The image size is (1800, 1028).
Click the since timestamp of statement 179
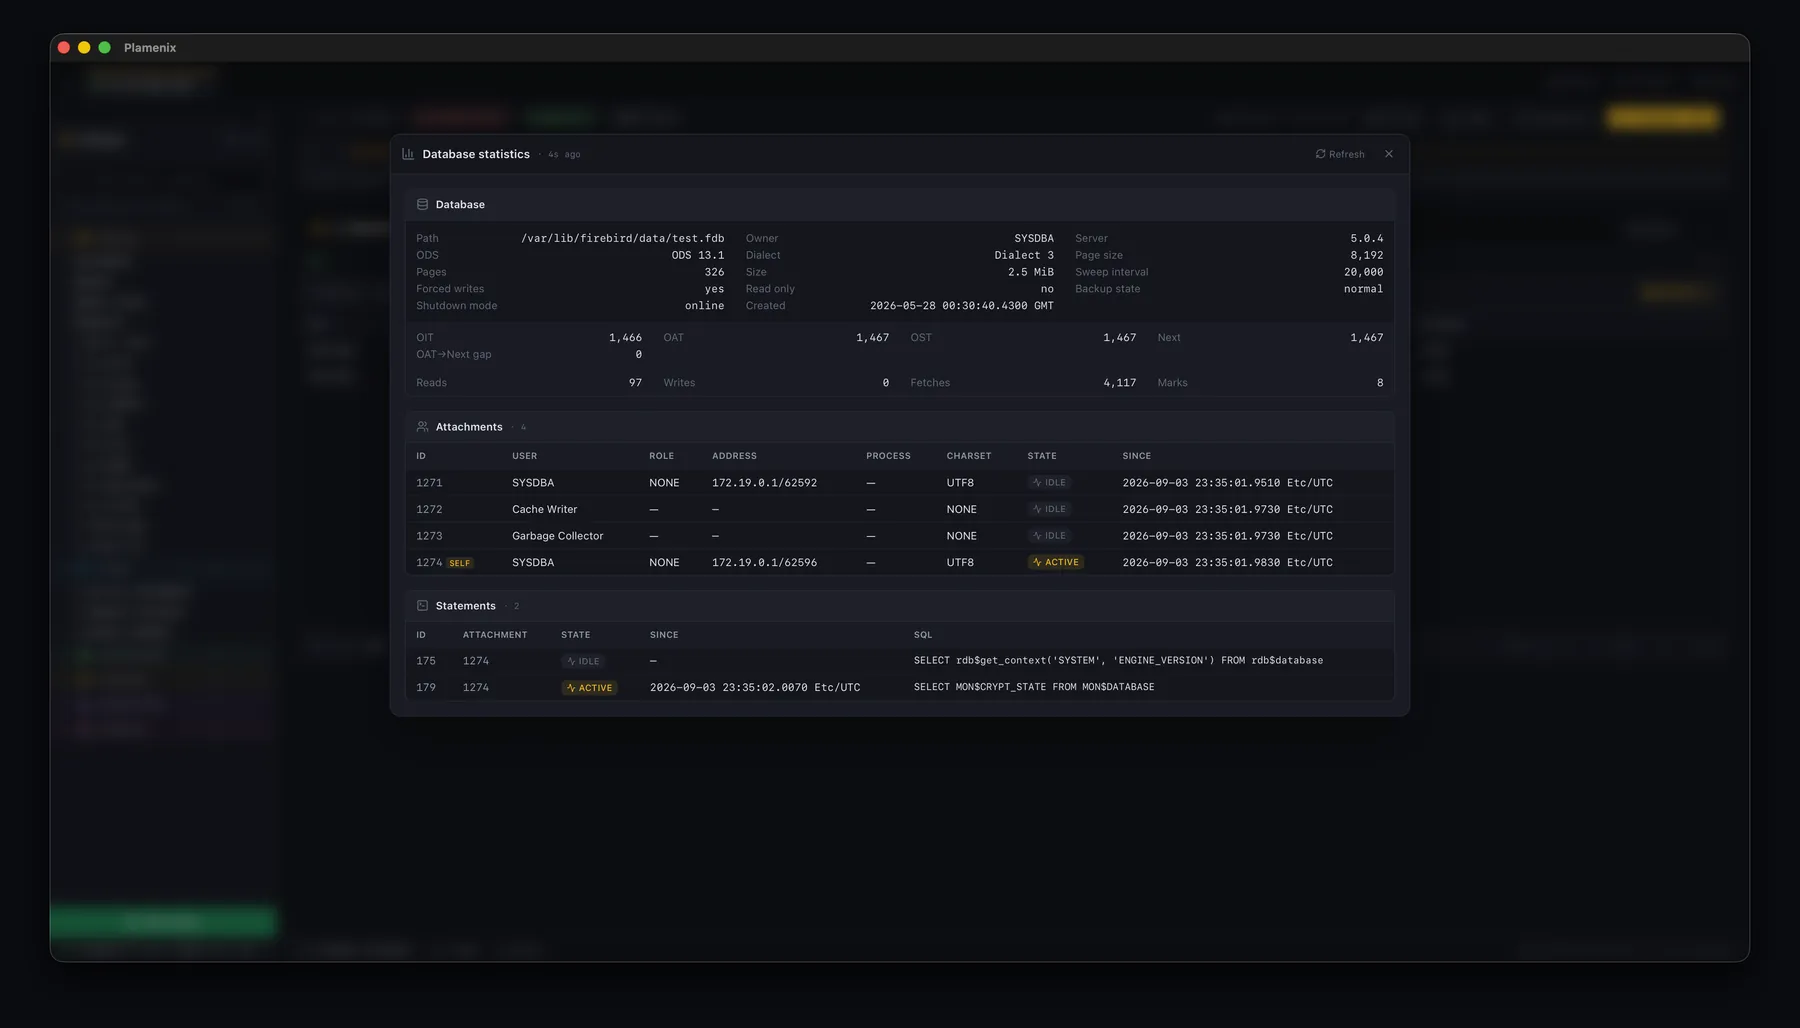pos(755,688)
